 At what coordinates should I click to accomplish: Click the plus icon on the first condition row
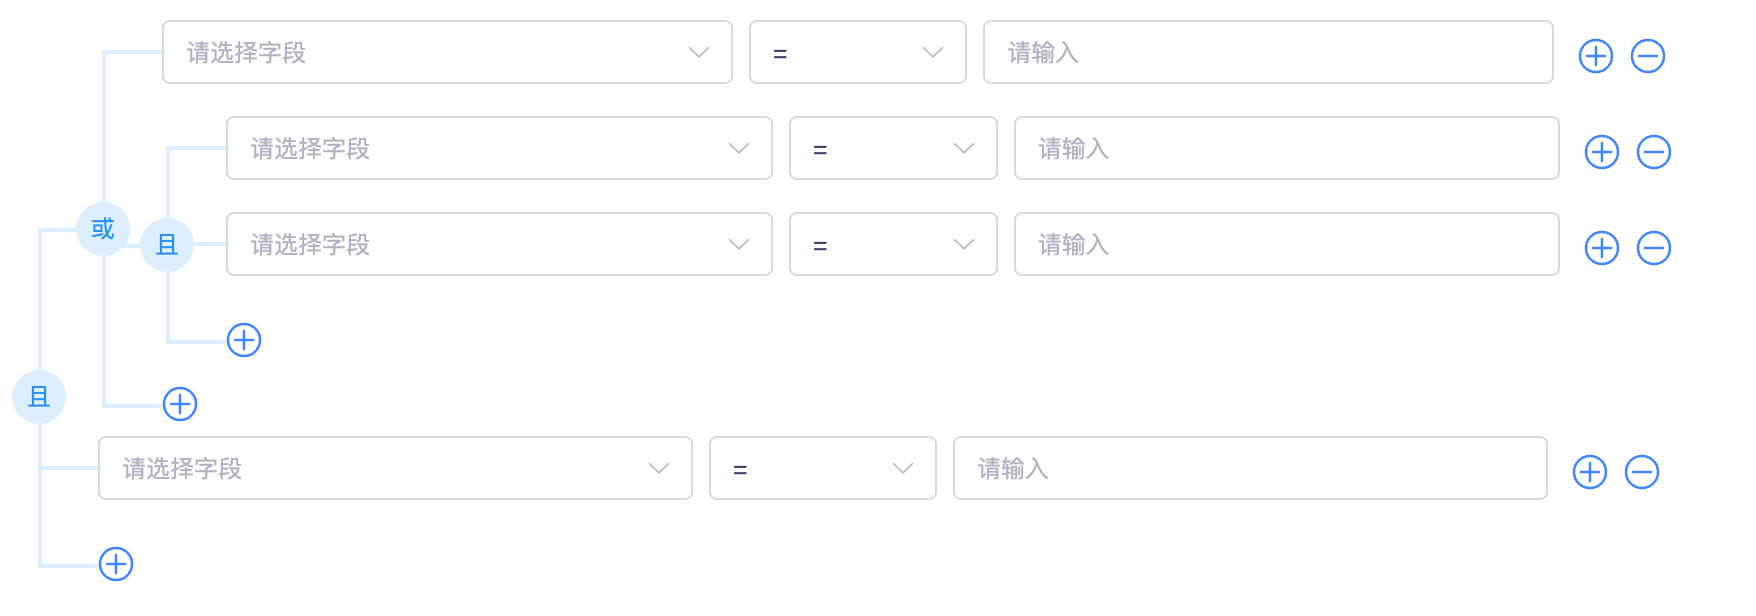[1596, 56]
